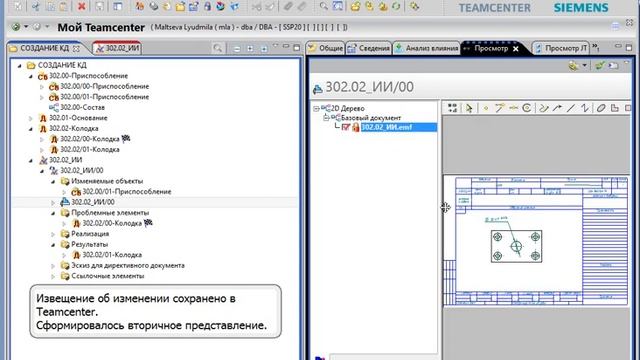
Task: Click the collapse-all minus icon in tree panel toolbar
Action: coord(237,49)
